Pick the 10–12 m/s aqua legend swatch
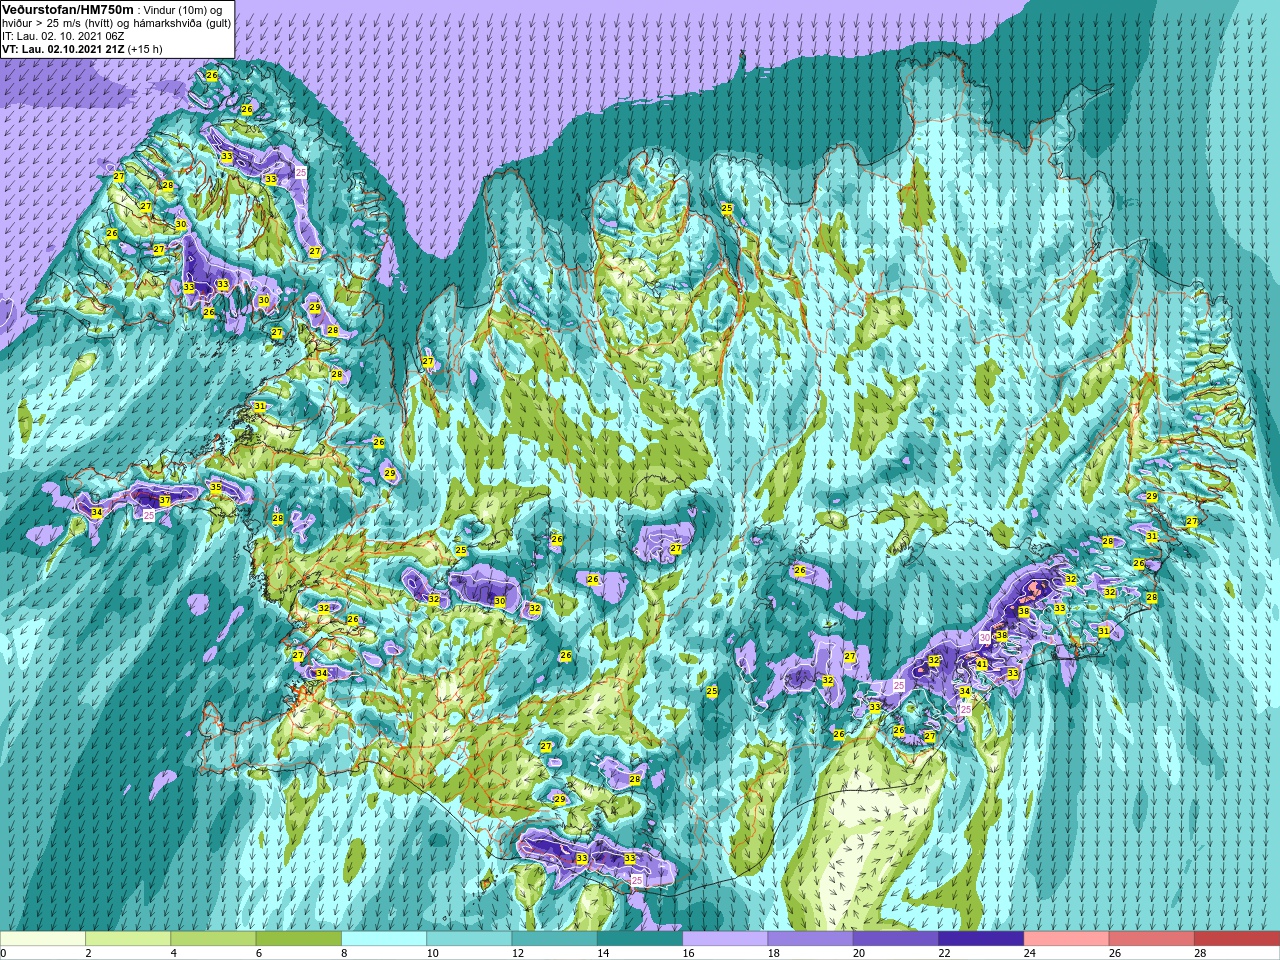 tap(469, 939)
